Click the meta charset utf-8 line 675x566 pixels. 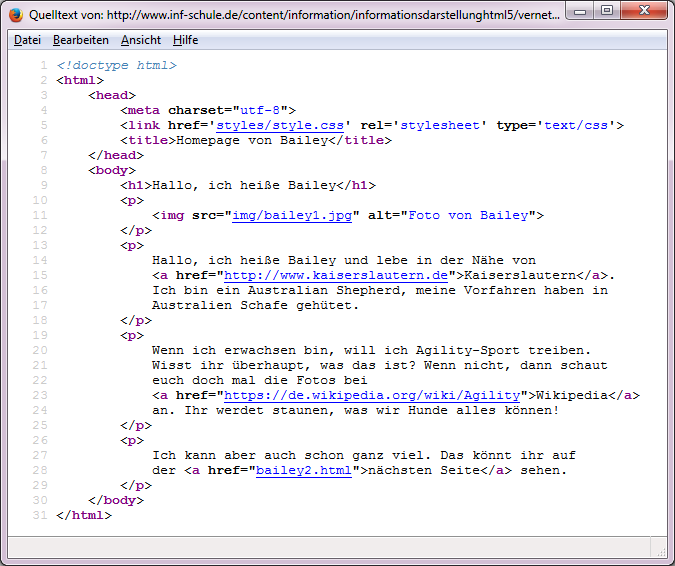pos(207,110)
